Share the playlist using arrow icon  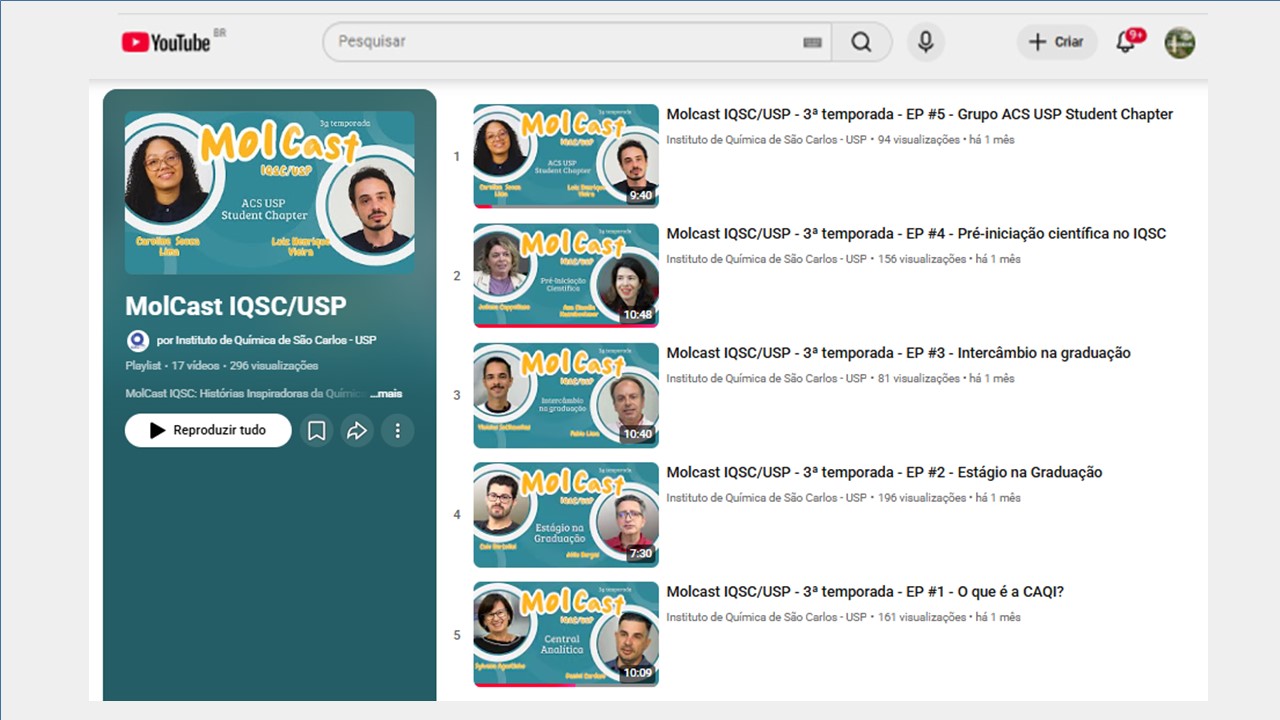(357, 431)
